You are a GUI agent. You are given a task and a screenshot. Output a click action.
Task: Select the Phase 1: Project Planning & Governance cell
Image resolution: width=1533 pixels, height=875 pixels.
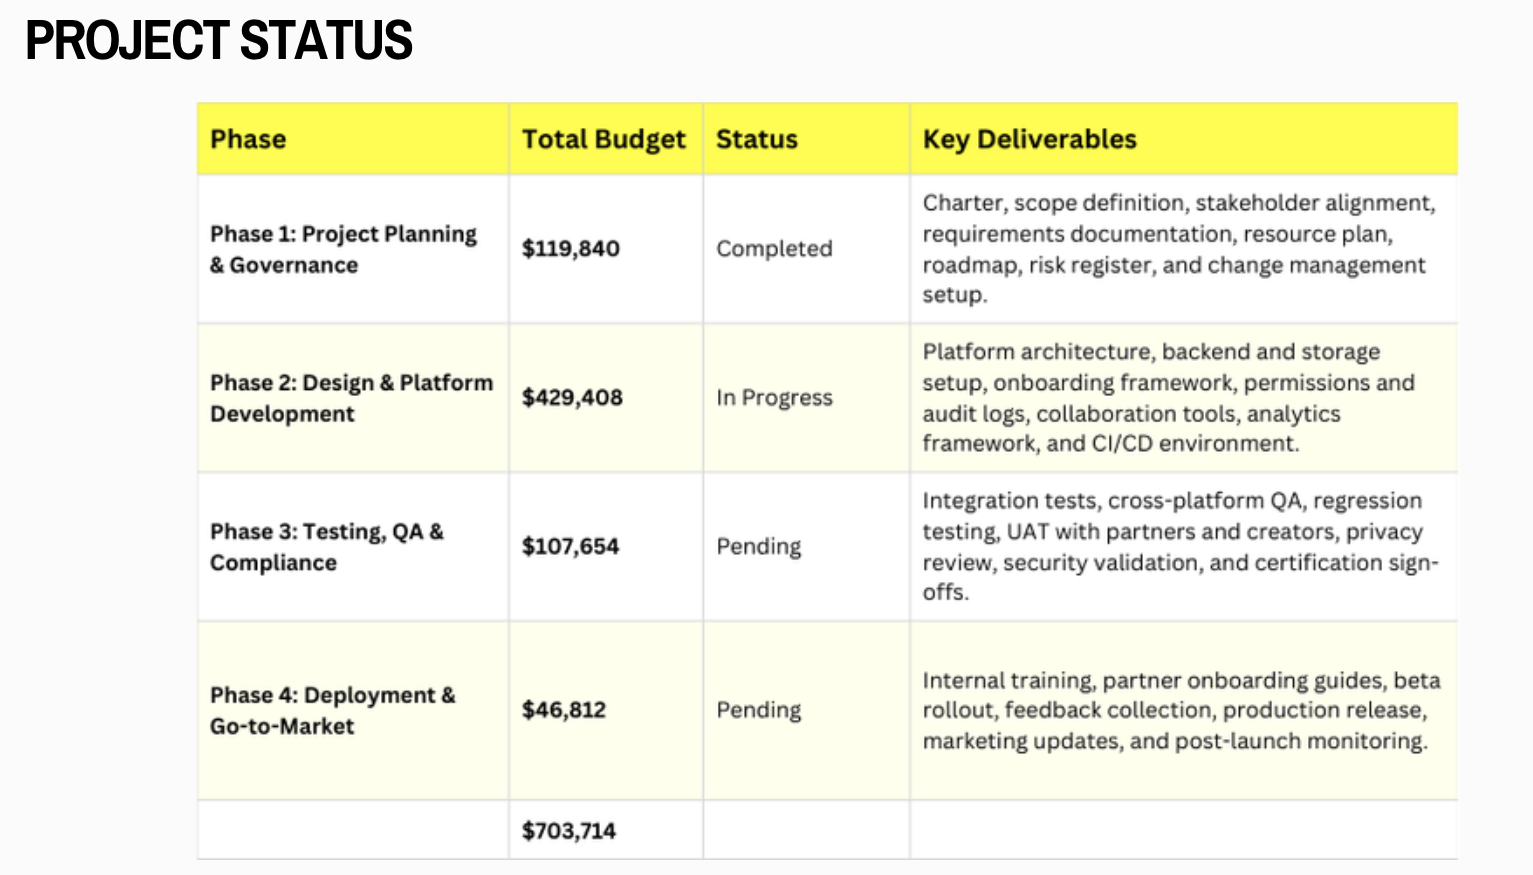point(343,249)
